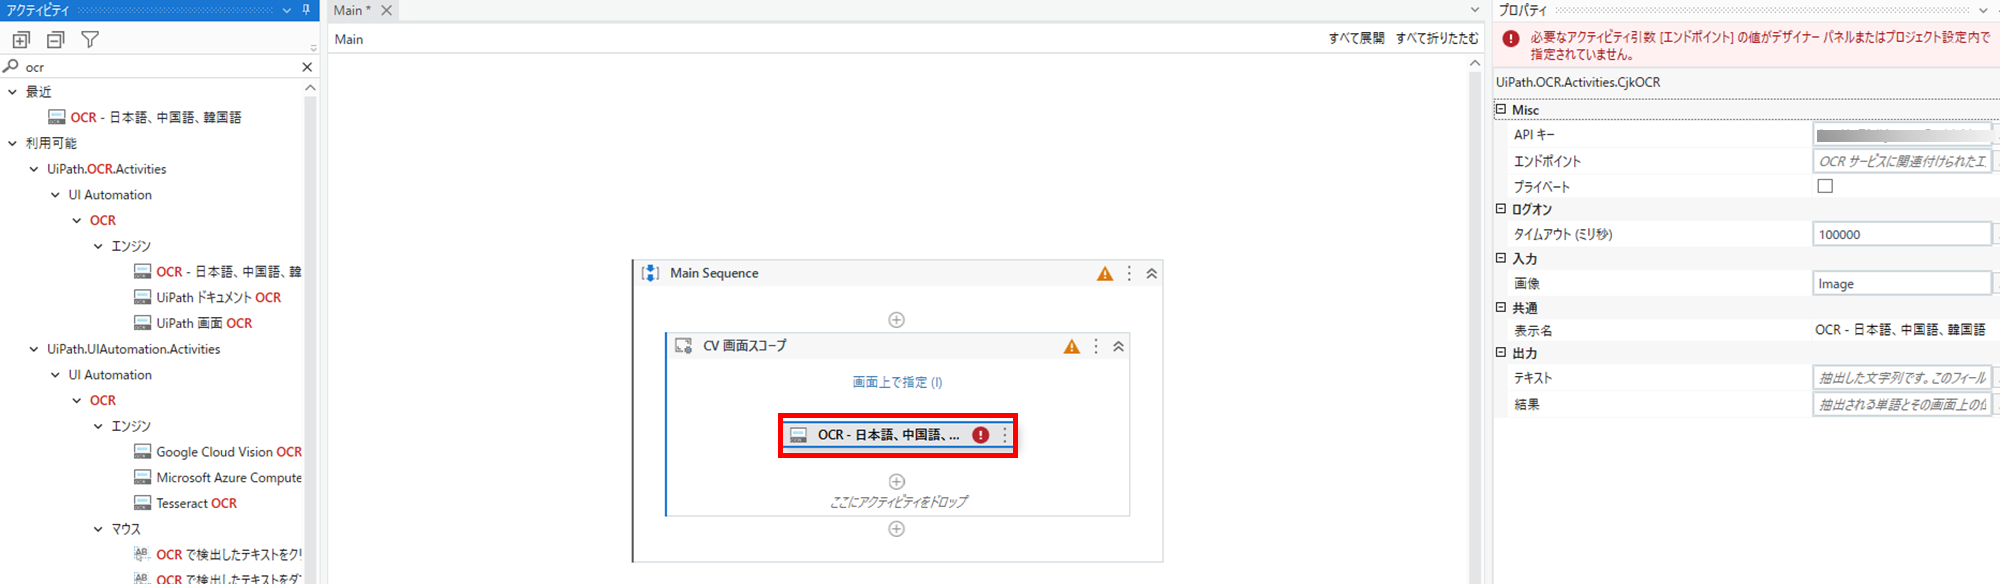Click the 結果 output field
The width and height of the screenshot is (2000, 584).
tap(1902, 404)
